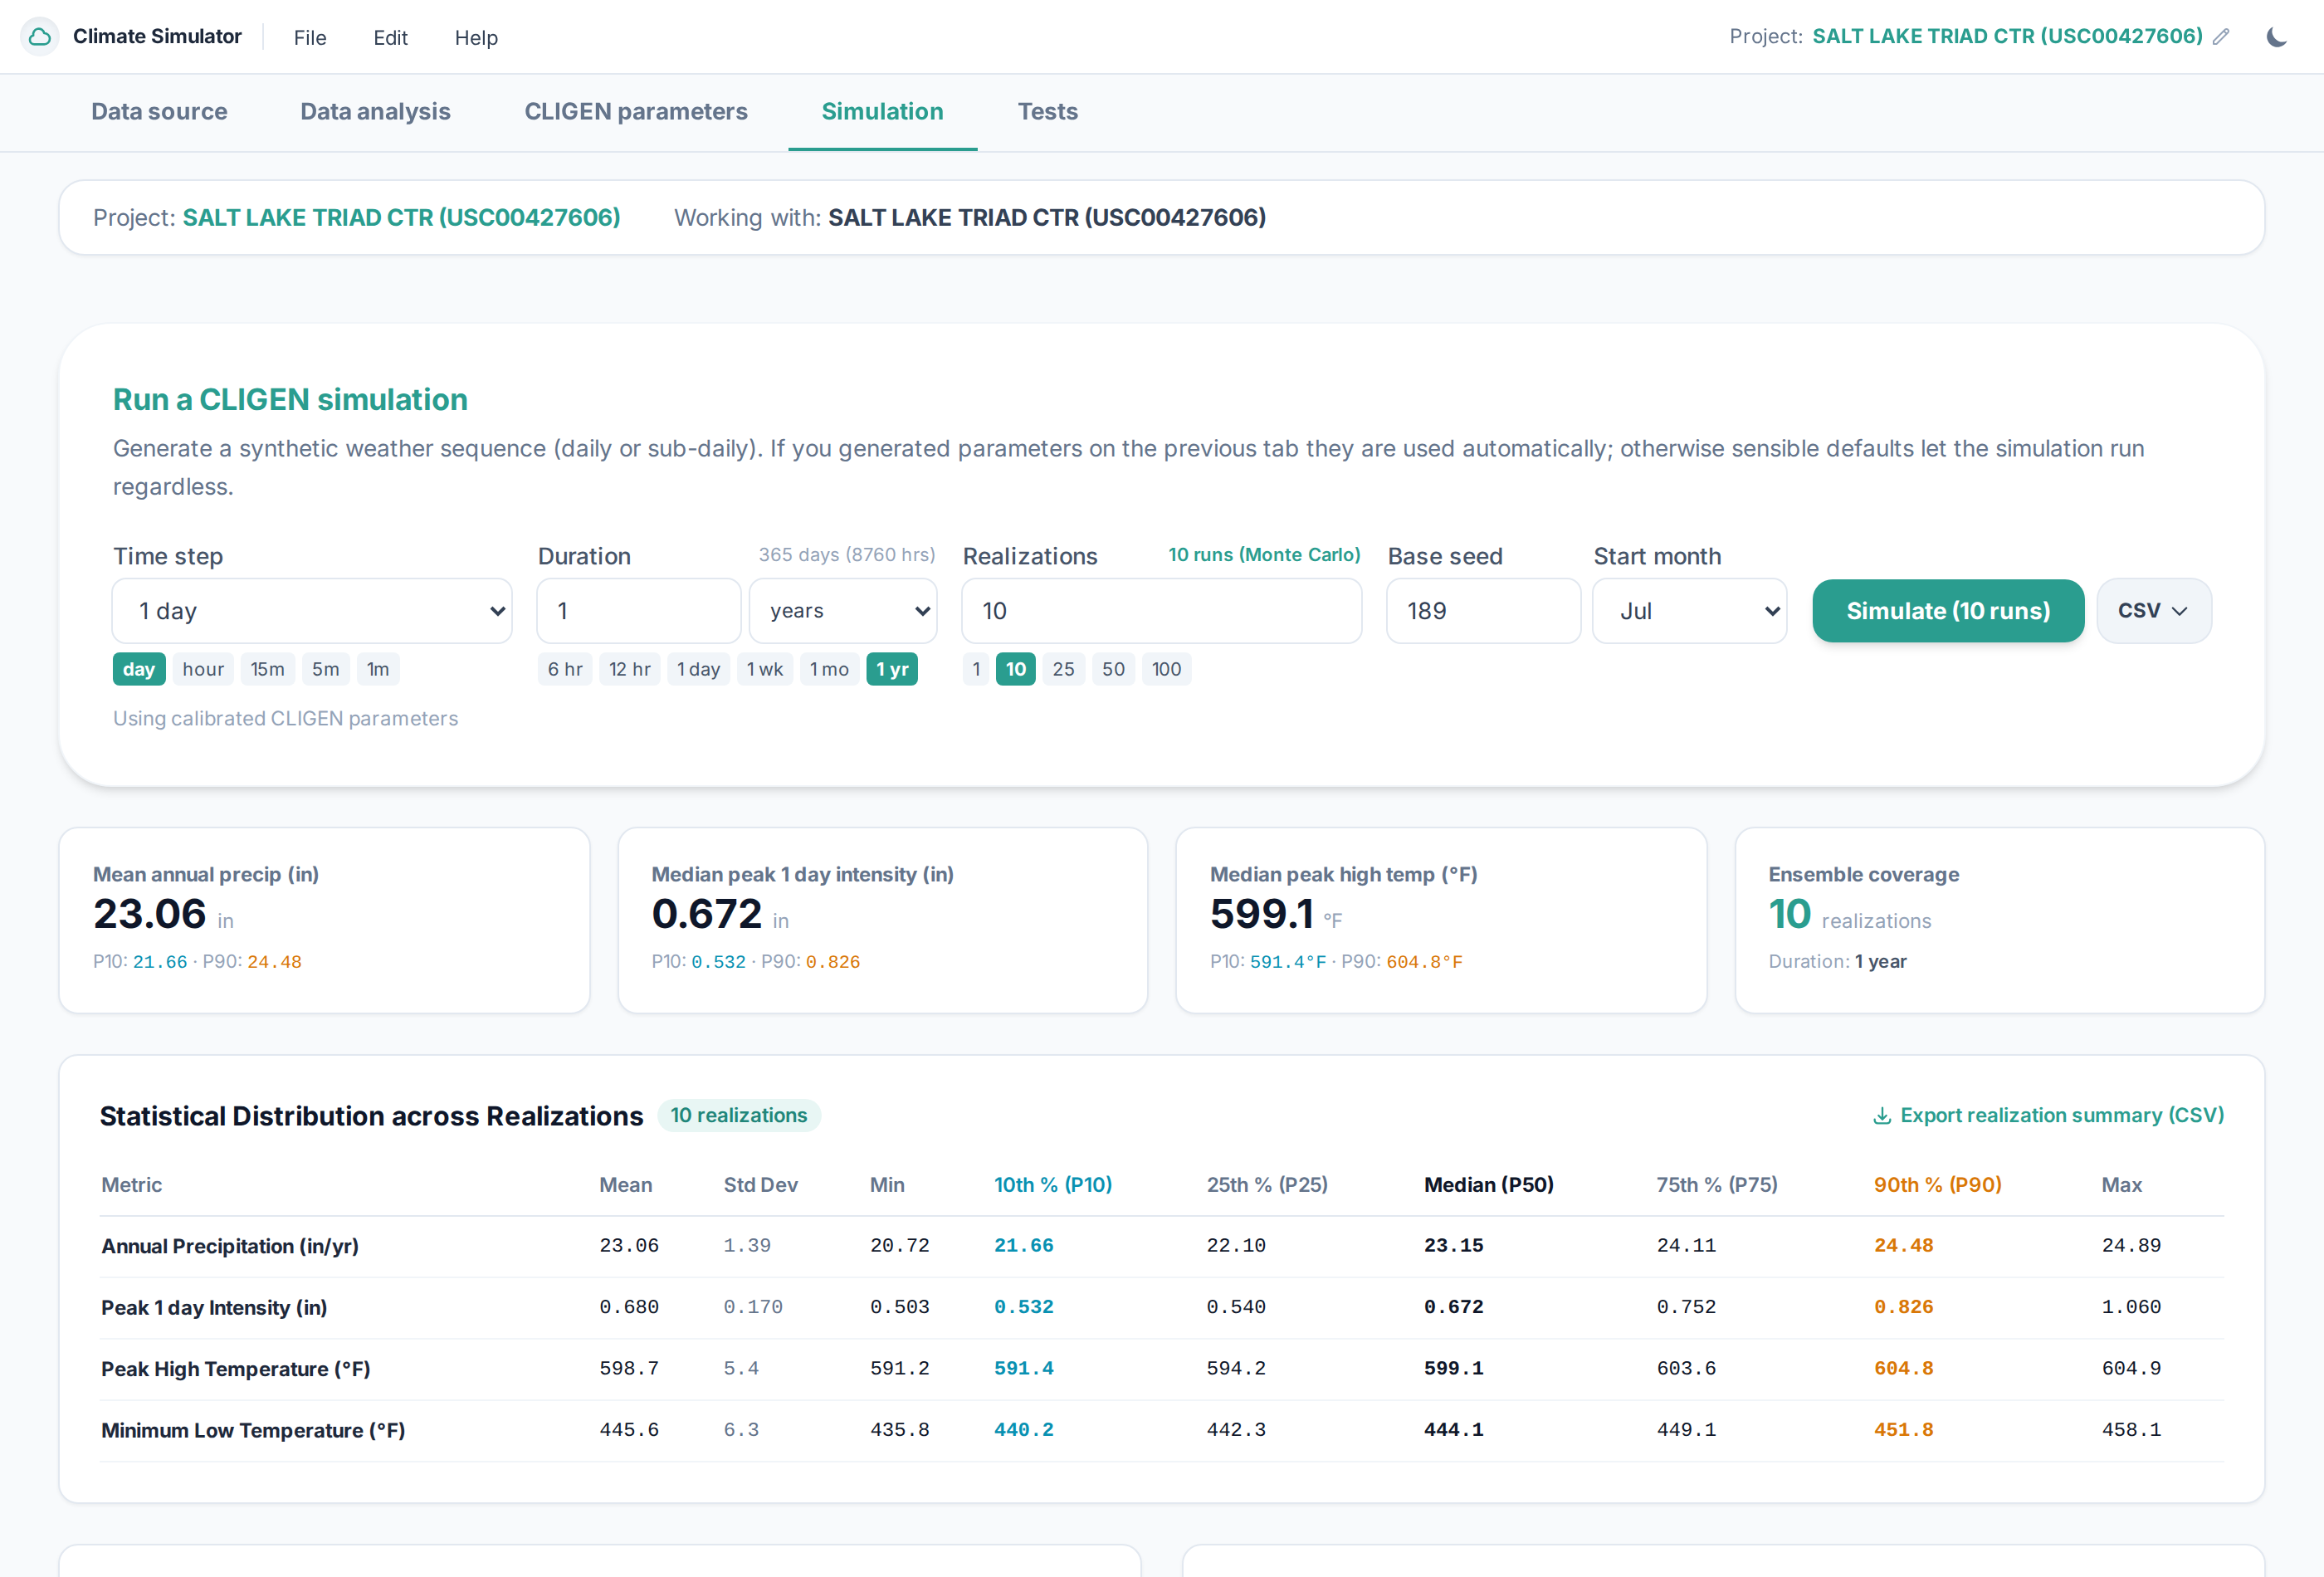
Task: Select the hour time step preset
Action: pos(203,669)
